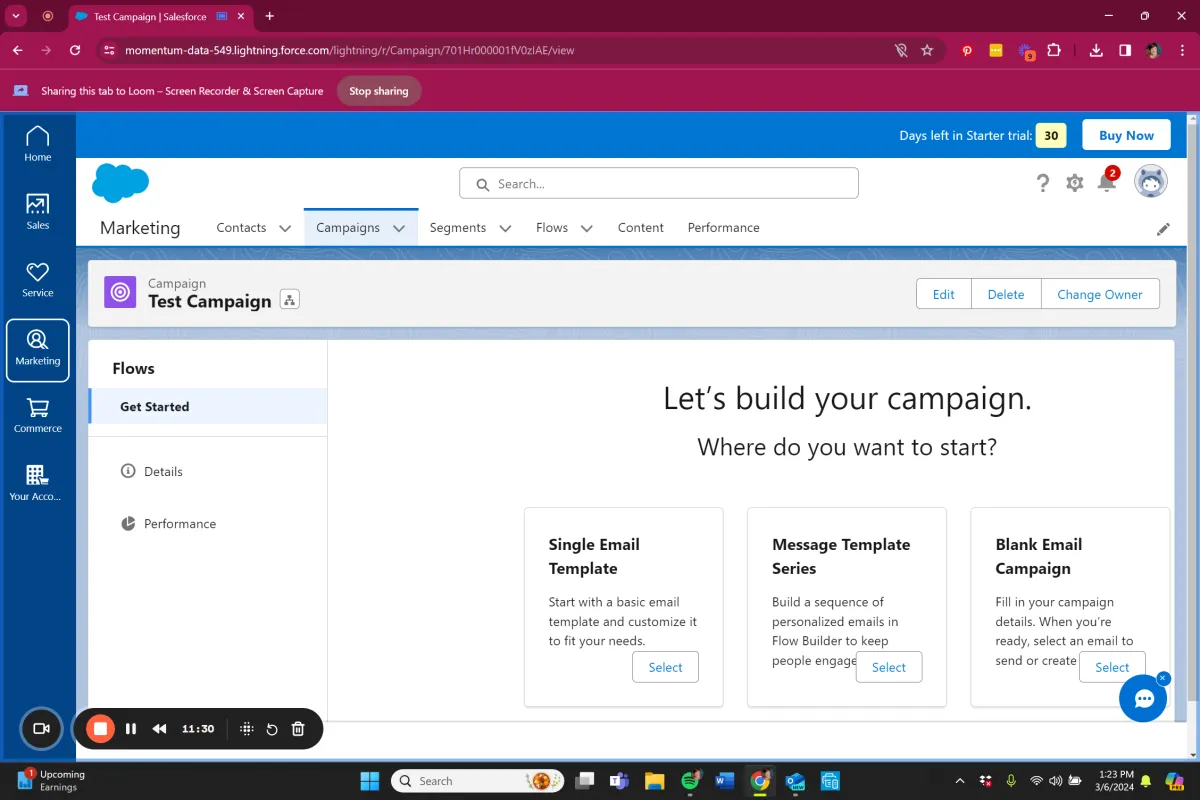Viewport: 1200px width, 800px height.
Task: Open the Pinterest browser extension
Action: pos(967,50)
